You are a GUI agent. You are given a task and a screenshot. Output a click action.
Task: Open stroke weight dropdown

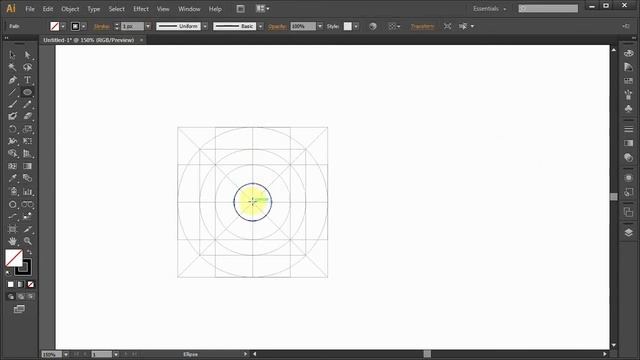(148, 26)
